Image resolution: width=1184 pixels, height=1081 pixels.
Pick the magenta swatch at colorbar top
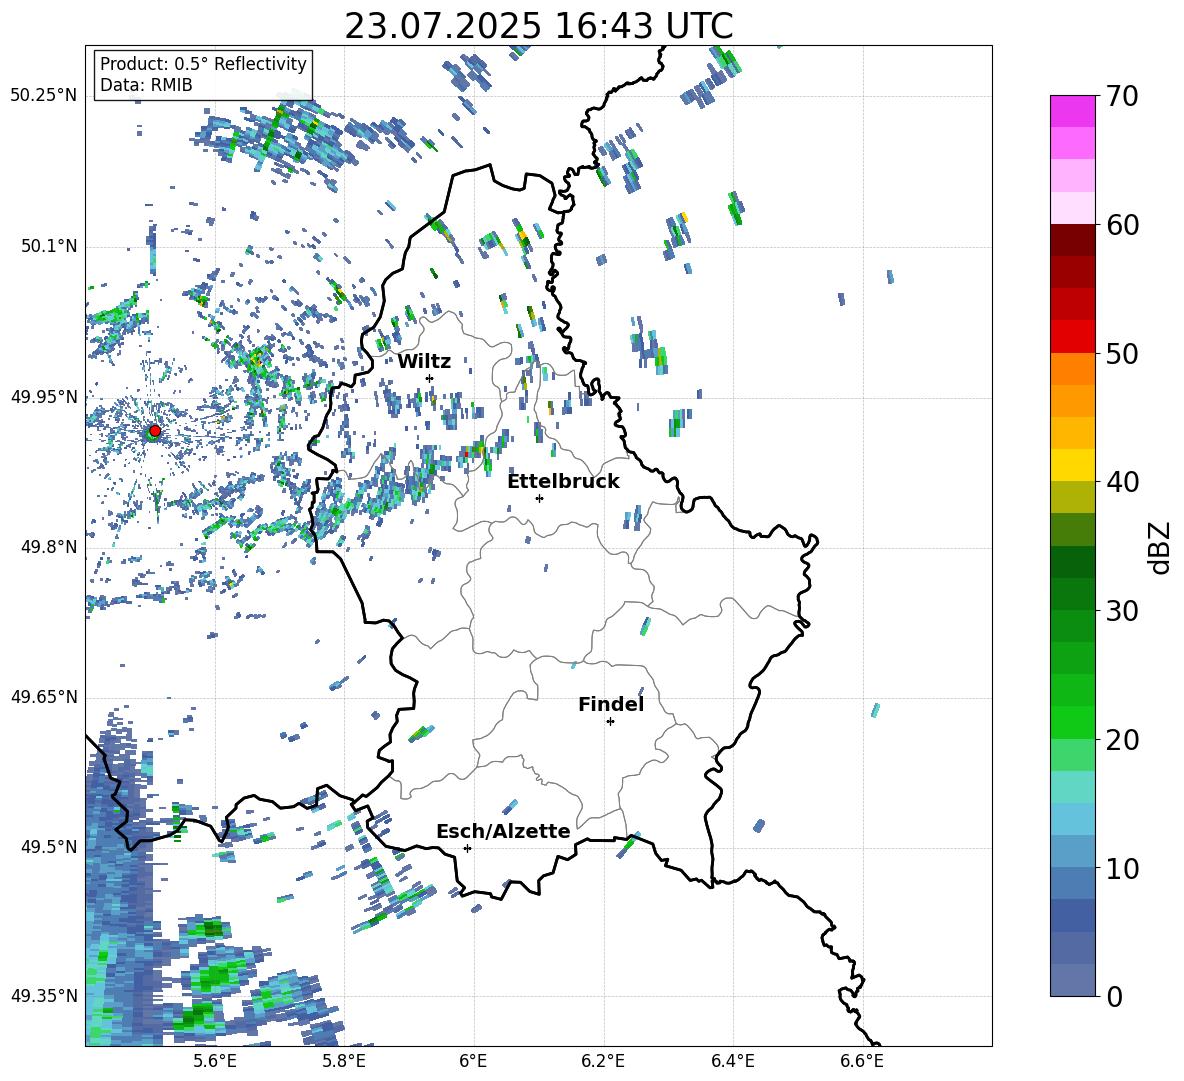(x=1072, y=111)
